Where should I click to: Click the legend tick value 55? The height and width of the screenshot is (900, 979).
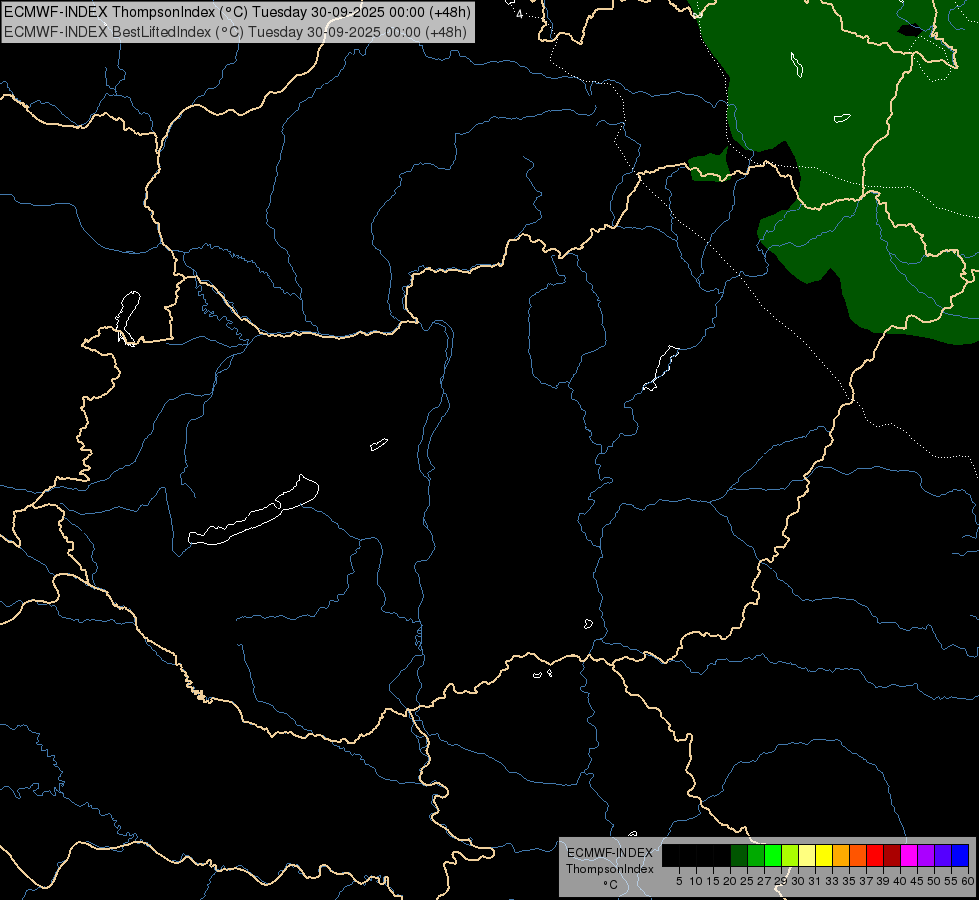click(952, 881)
